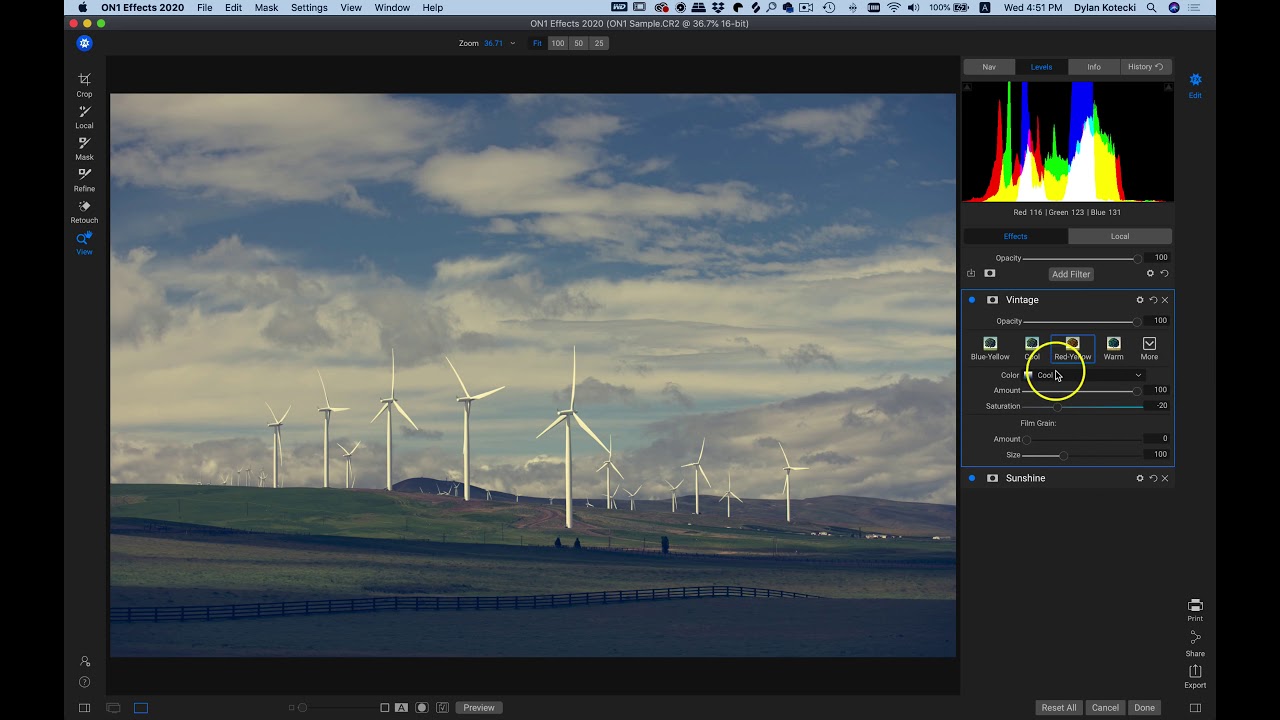Click the Done button
The width and height of the screenshot is (1280, 720).
pyautogui.click(x=1144, y=707)
